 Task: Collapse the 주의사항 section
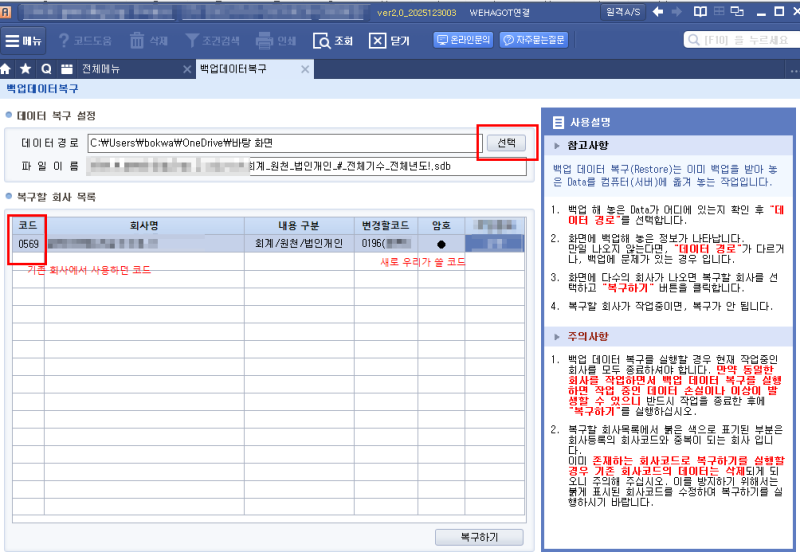pyautogui.click(x=557, y=337)
